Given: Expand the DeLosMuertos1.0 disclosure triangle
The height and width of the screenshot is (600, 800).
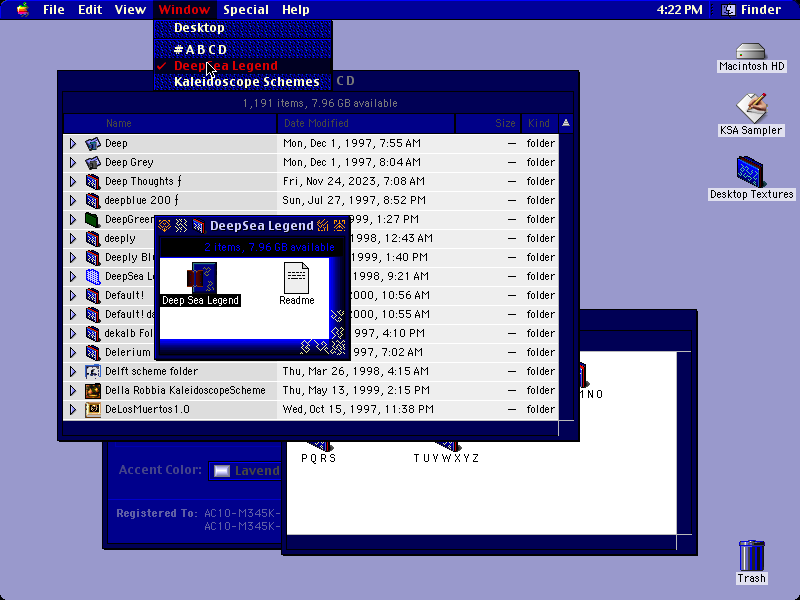Looking at the screenshot, I should (x=73, y=409).
